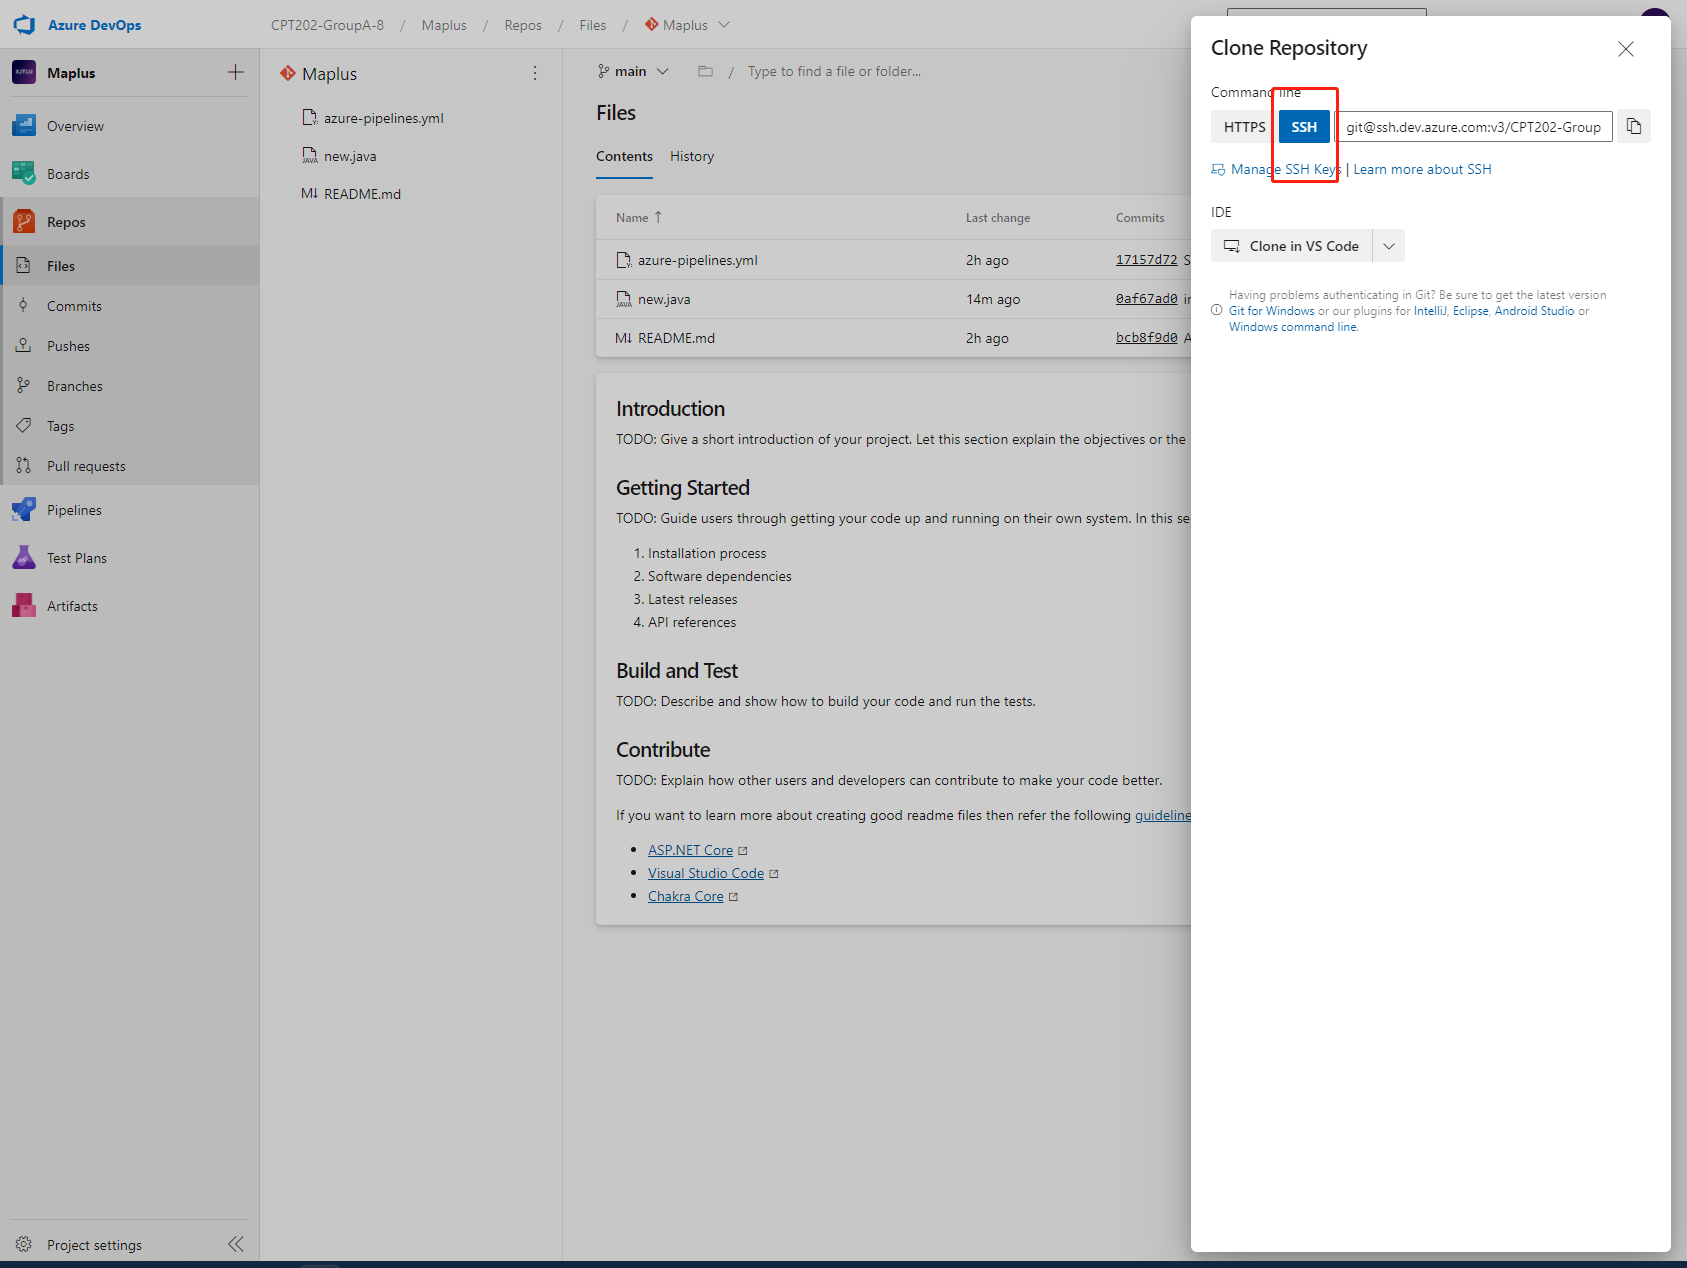
Task: Switch to History tab
Action: pos(692,156)
